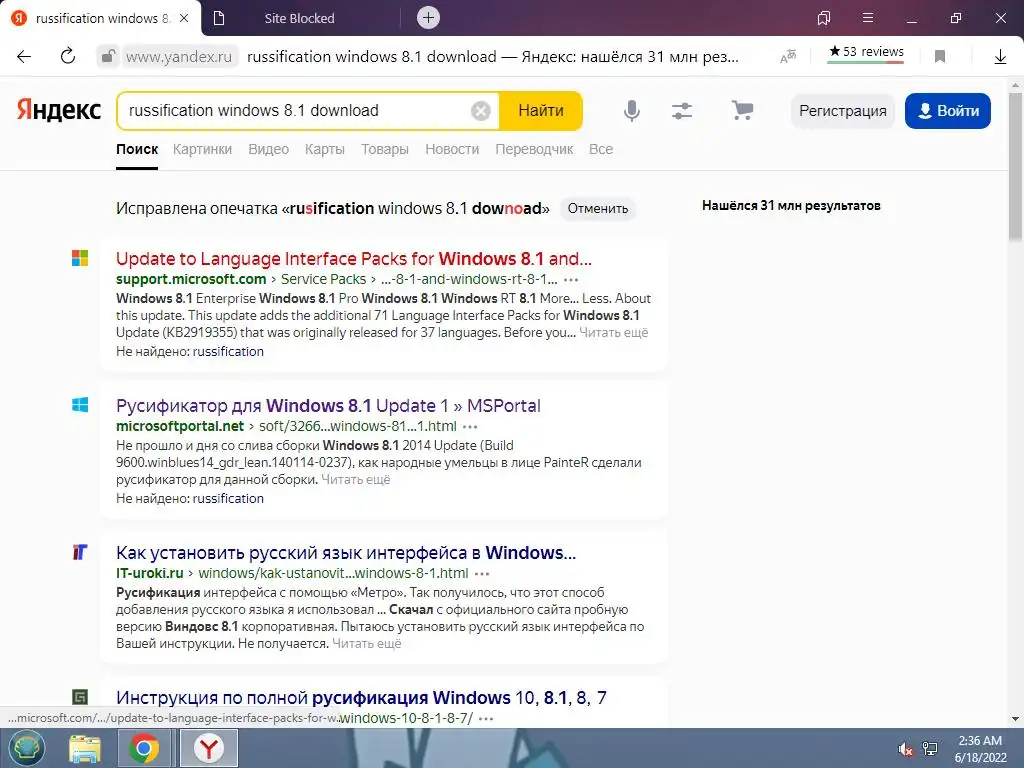Click the tab collections icon in title bar
The width and height of the screenshot is (1024, 768).
tap(824, 18)
